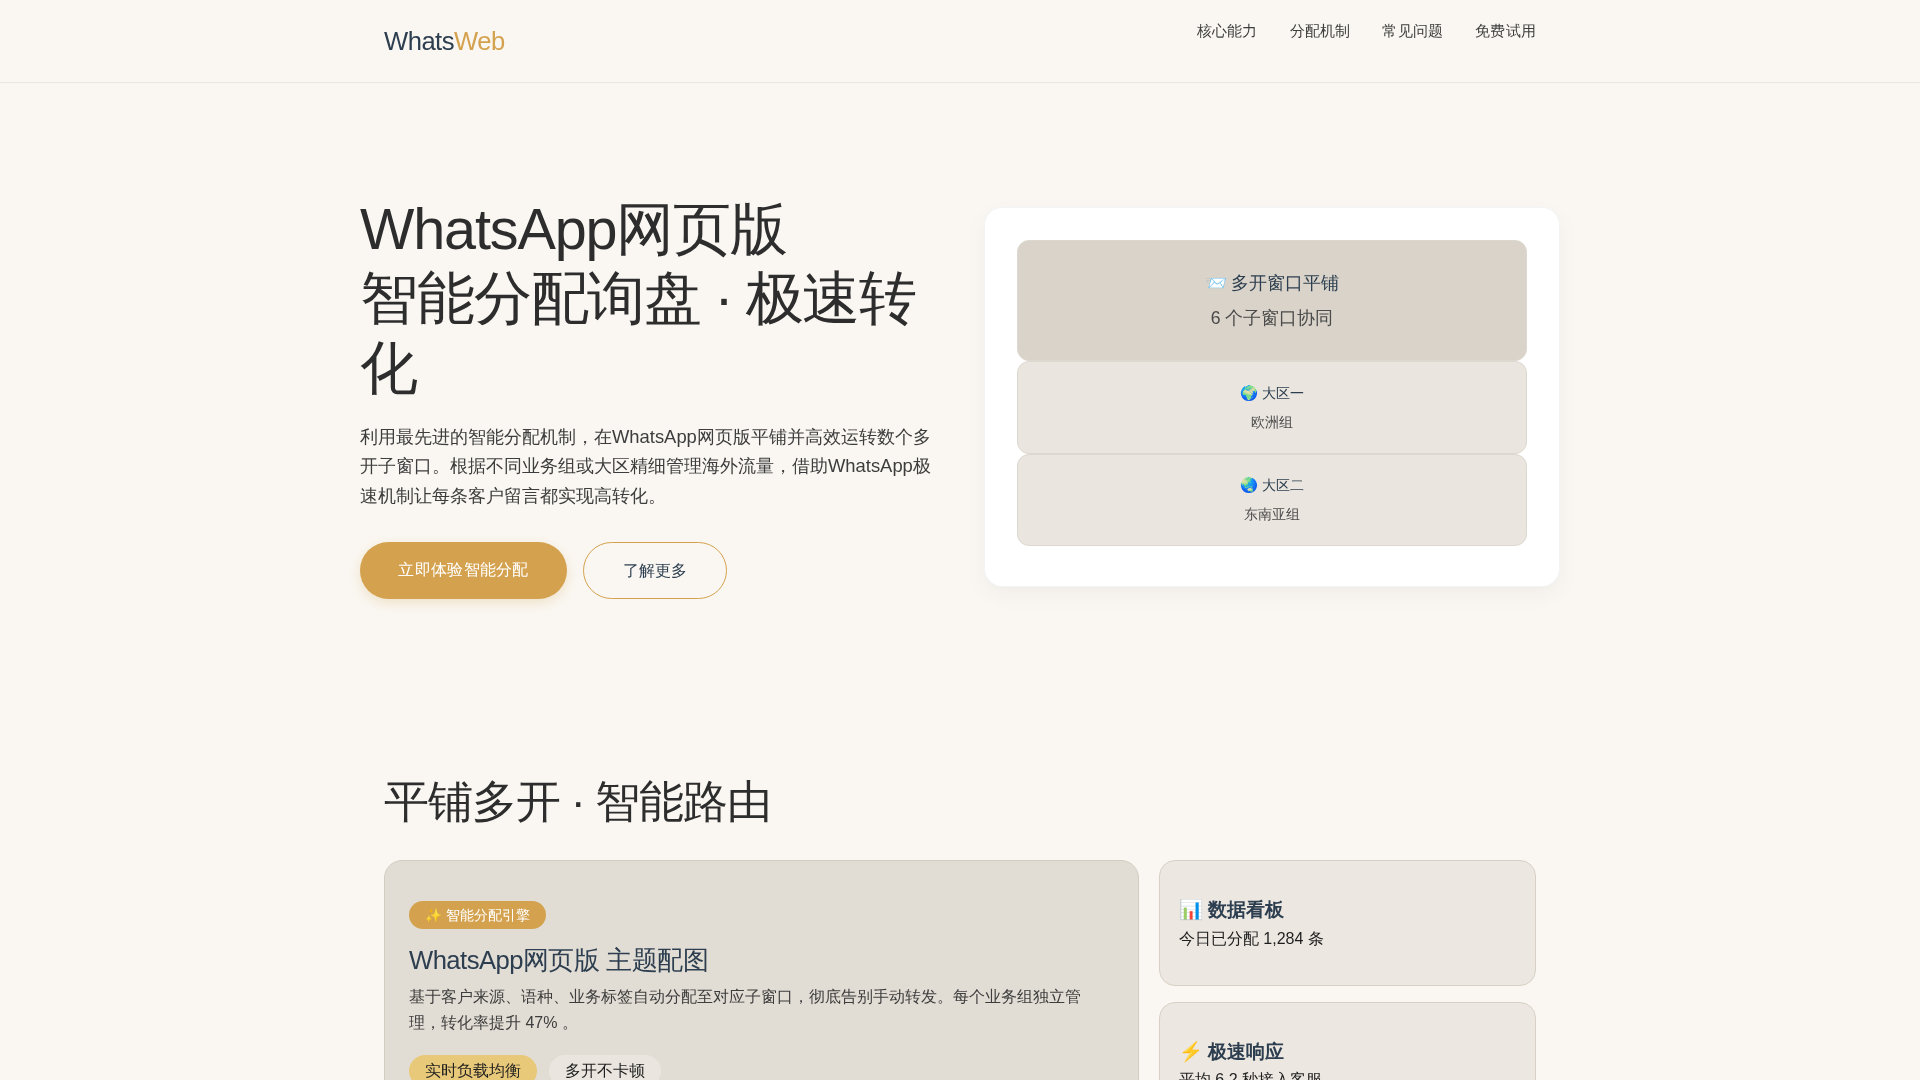
Task: Click the 极速响应 heading
Action: pyautogui.click(x=1231, y=1052)
